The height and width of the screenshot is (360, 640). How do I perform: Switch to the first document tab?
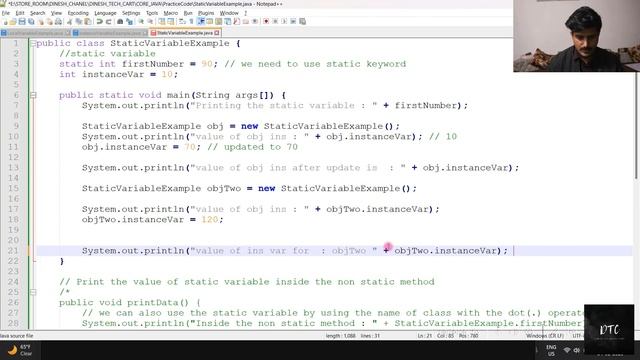pyautogui.click(x=36, y=33)
